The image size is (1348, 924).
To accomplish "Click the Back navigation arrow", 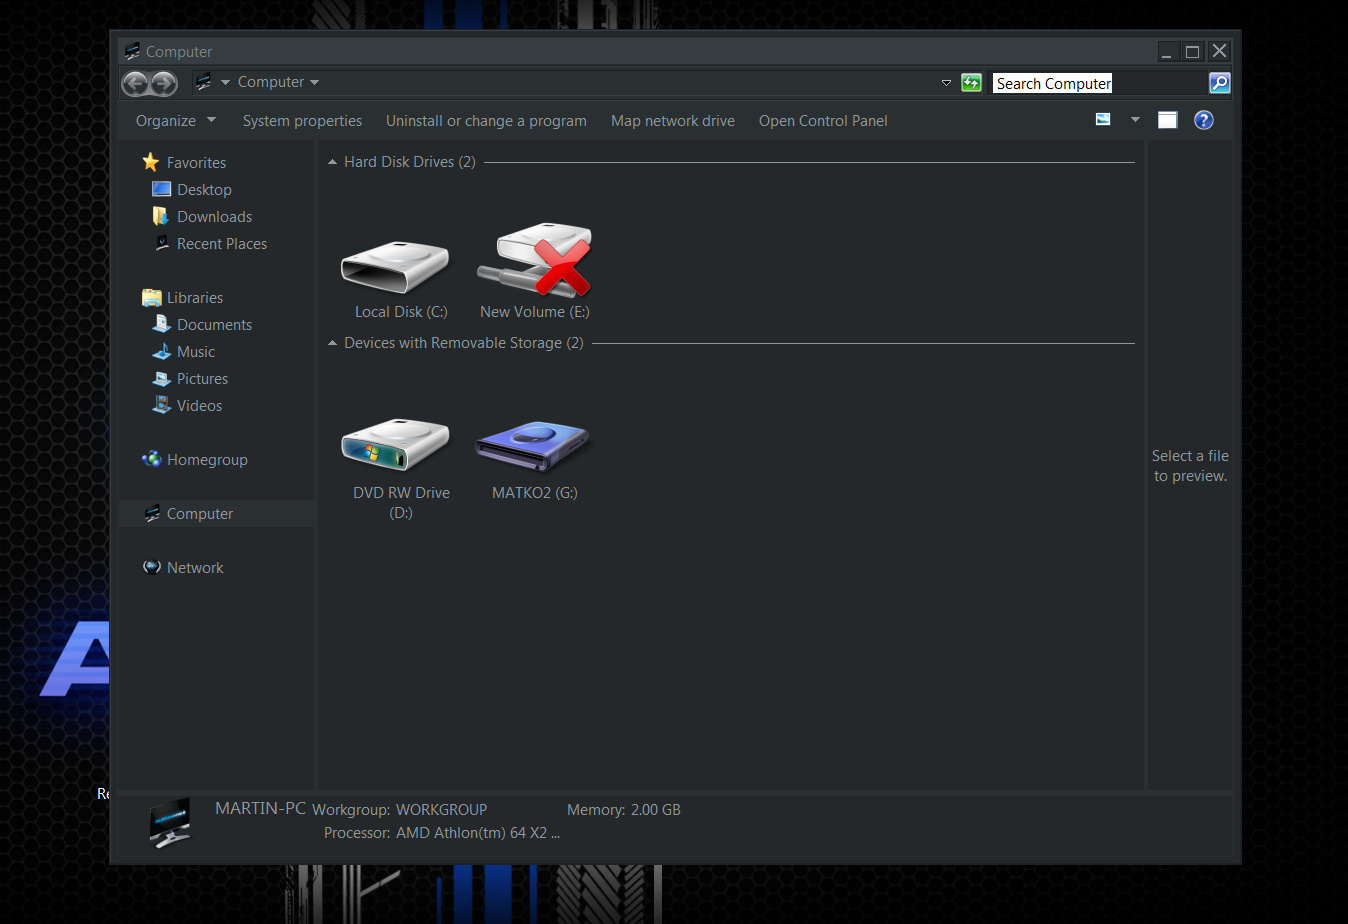I will point(135,83).
